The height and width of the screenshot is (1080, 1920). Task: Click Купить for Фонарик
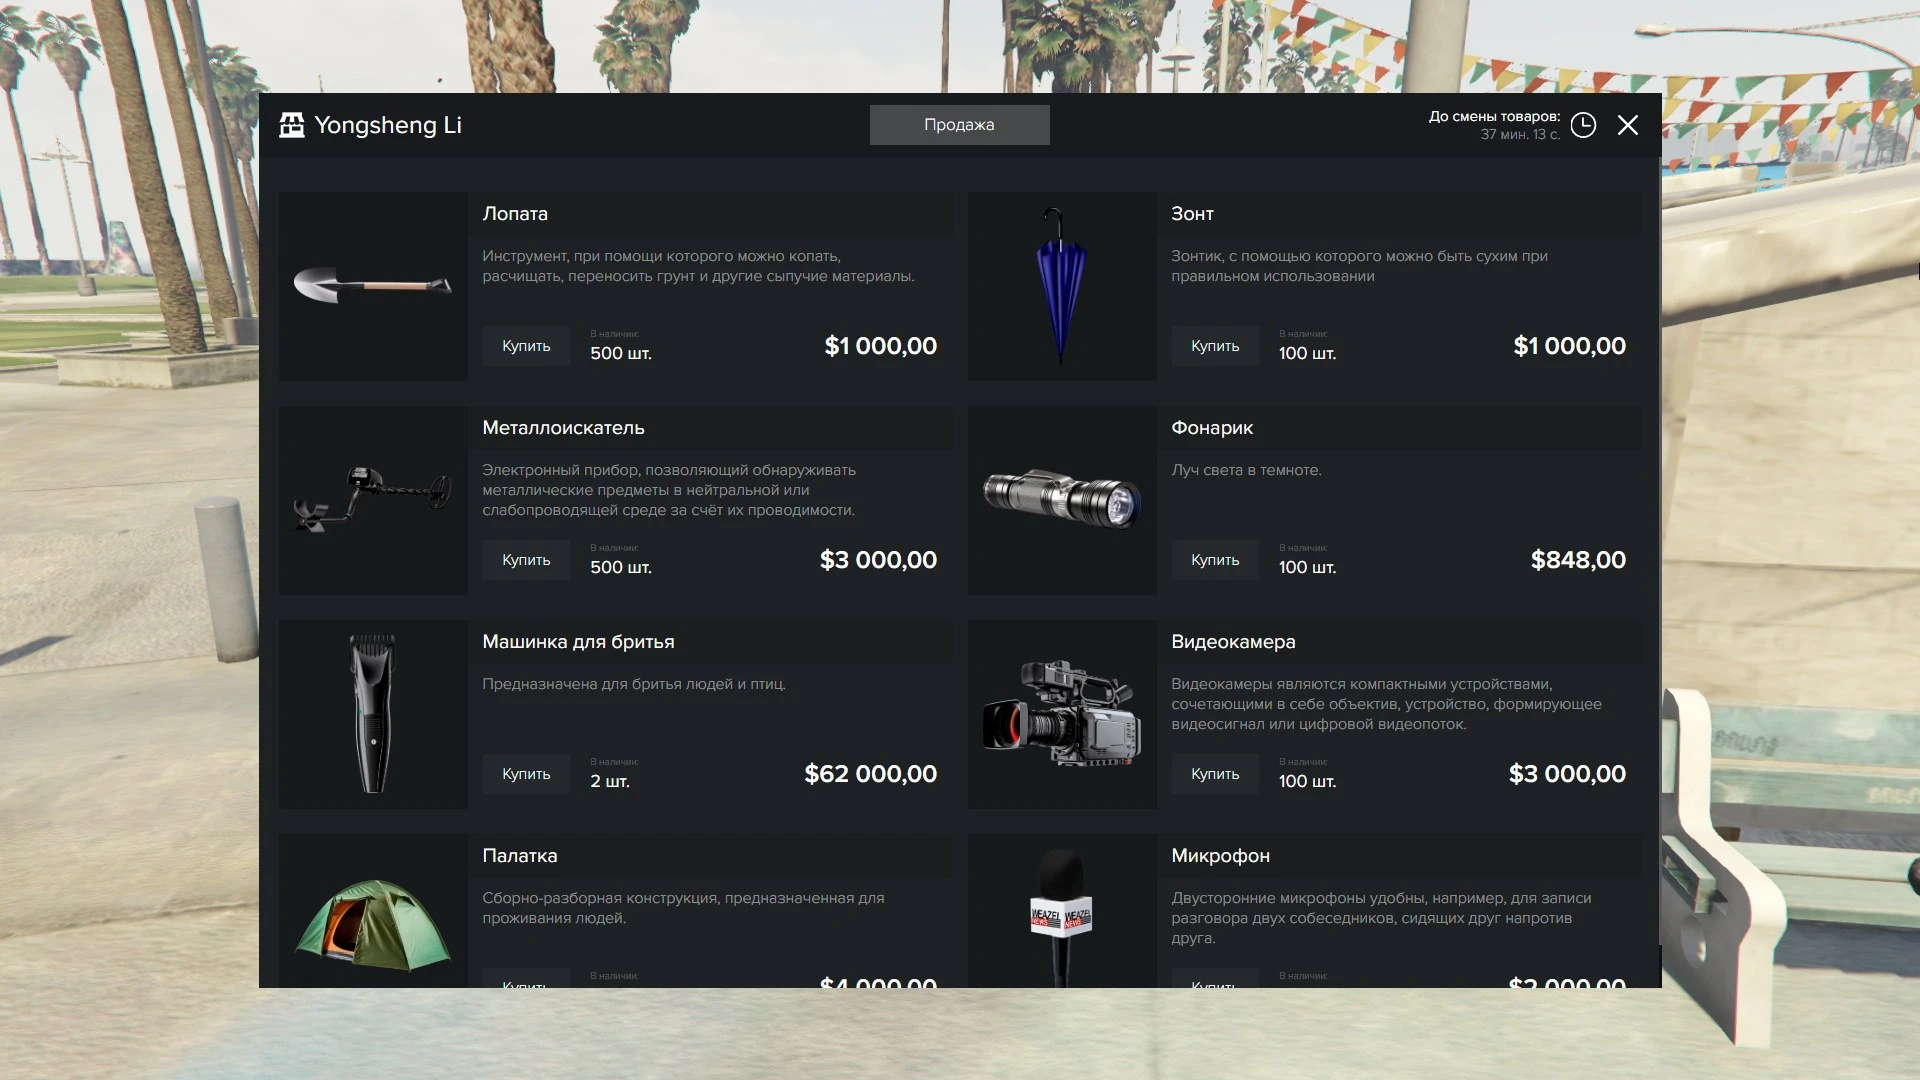tap(1215, 560)
